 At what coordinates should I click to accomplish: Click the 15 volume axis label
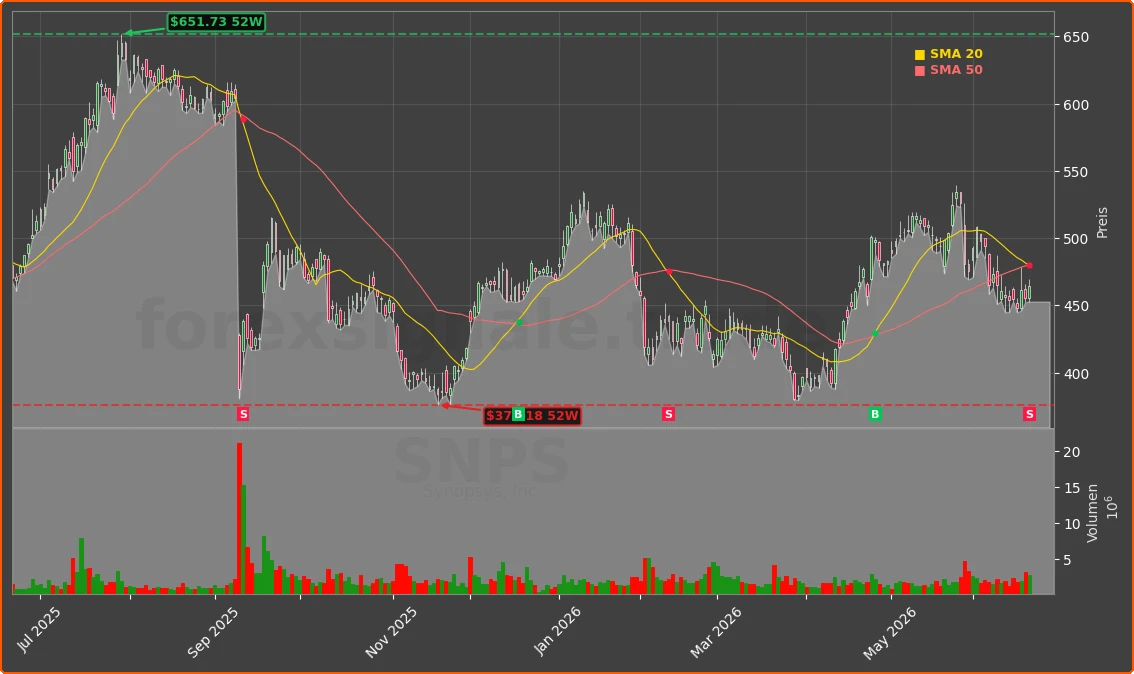point(1072,488)
